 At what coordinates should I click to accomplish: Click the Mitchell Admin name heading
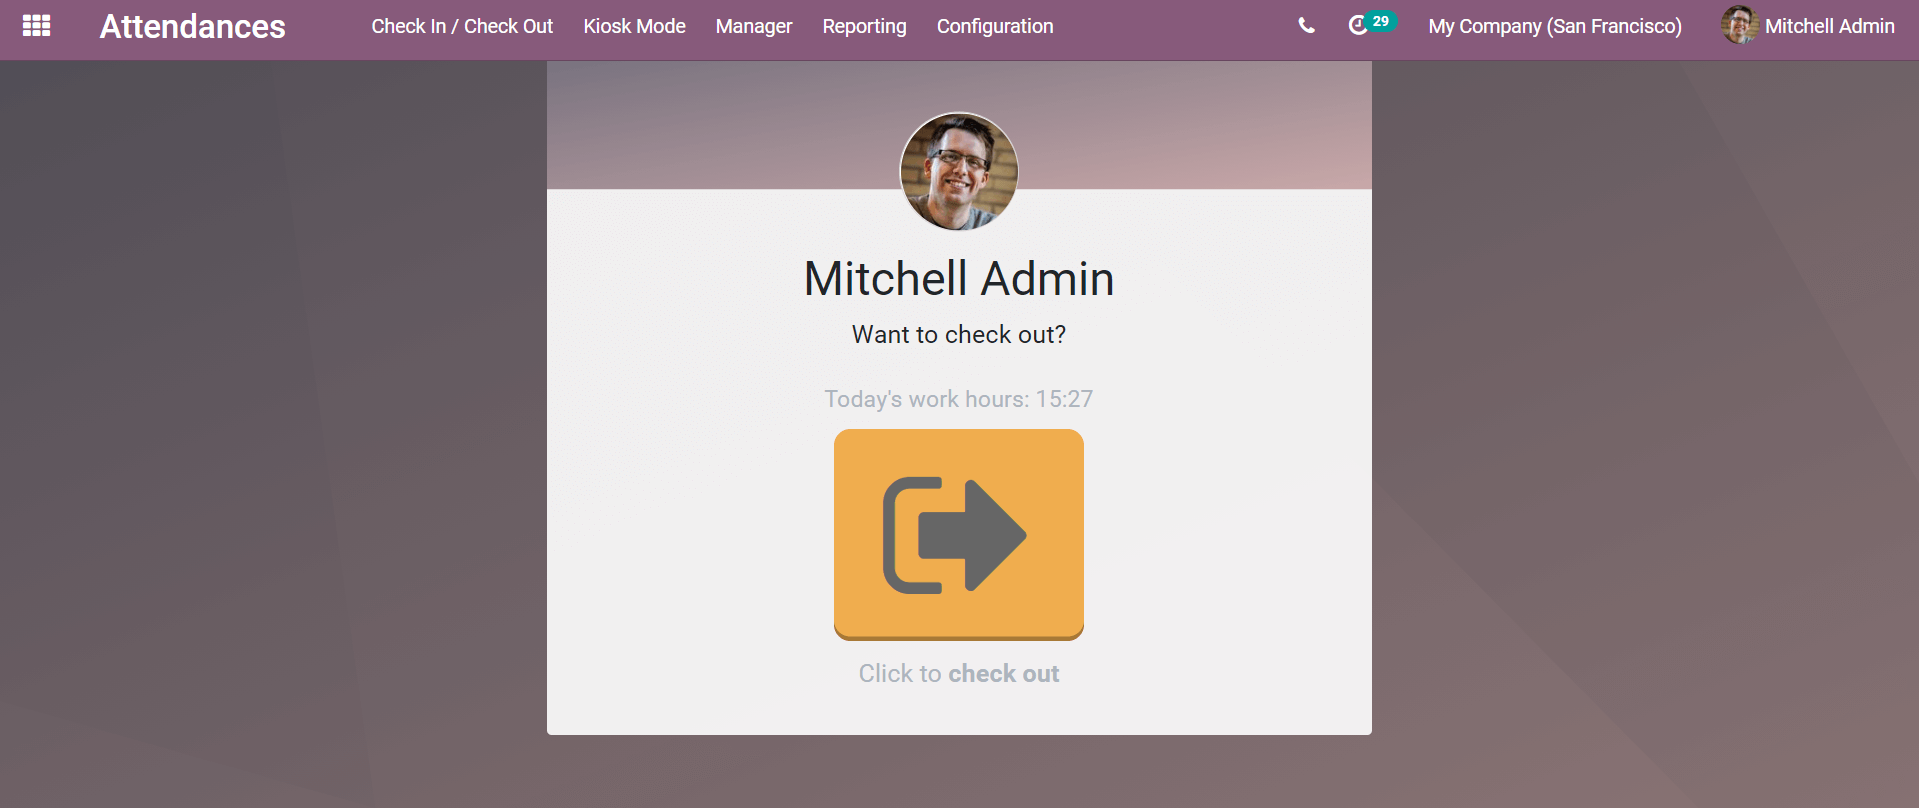(959, 278)
